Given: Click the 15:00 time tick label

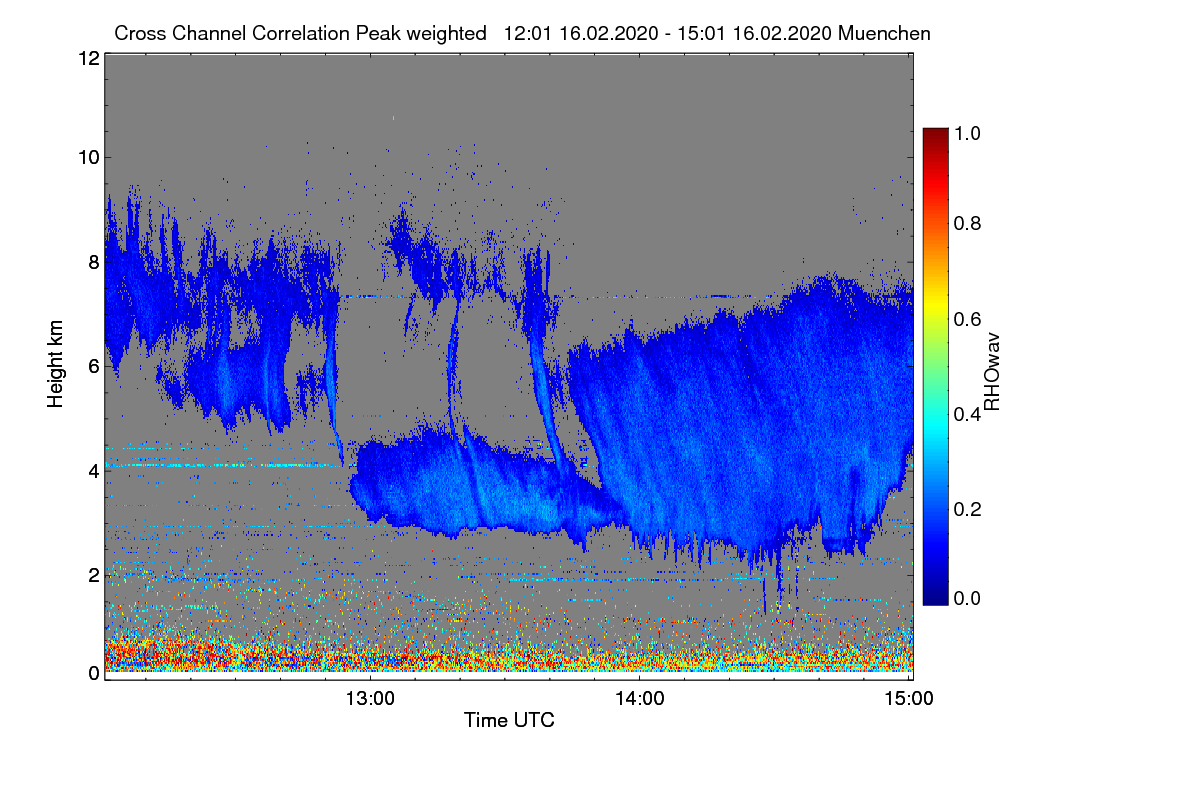Looking at the screenshot, I should (x=909, y=699).
